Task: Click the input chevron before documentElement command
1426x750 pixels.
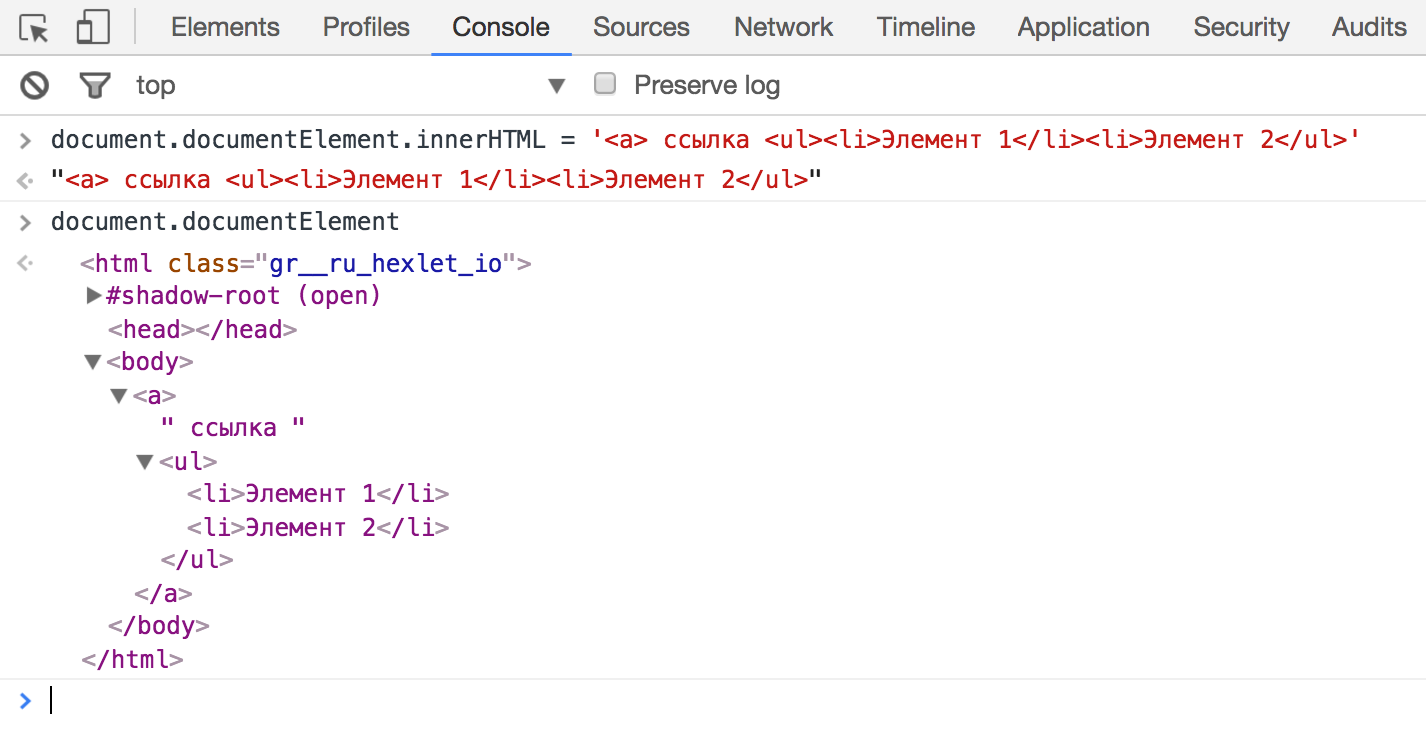Action: (25, 221)
